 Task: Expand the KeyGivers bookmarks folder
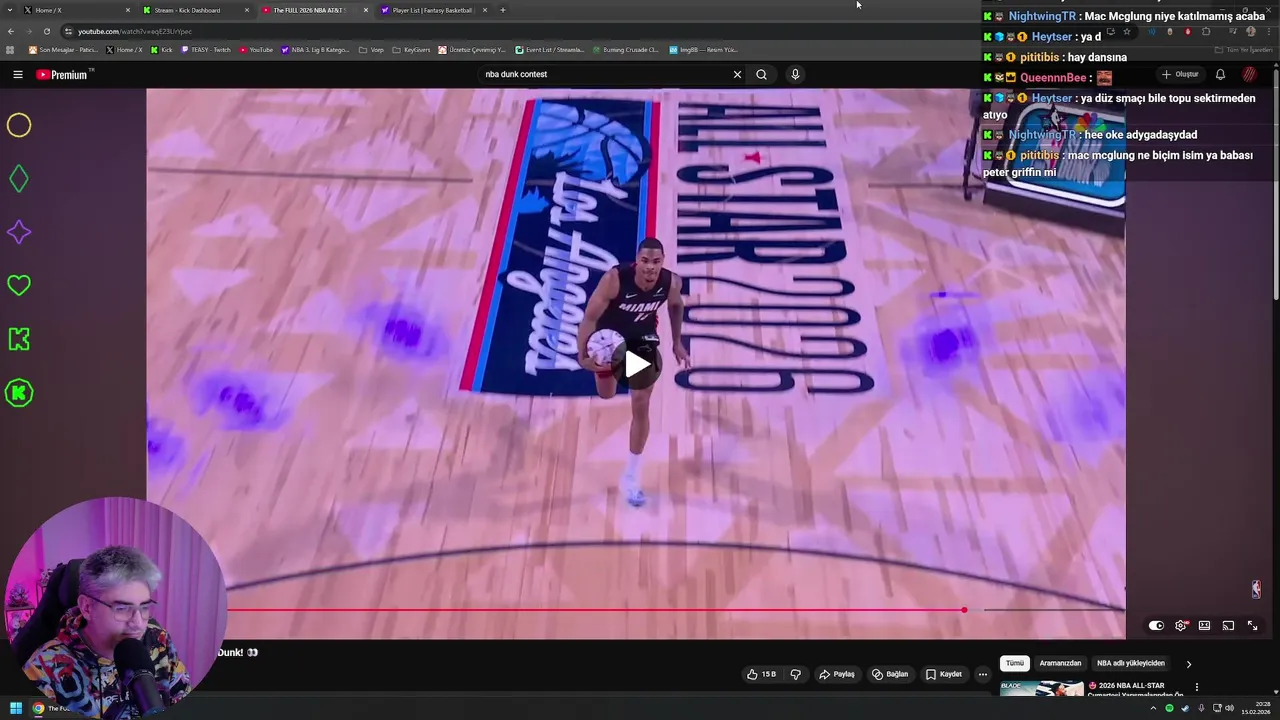411,50
